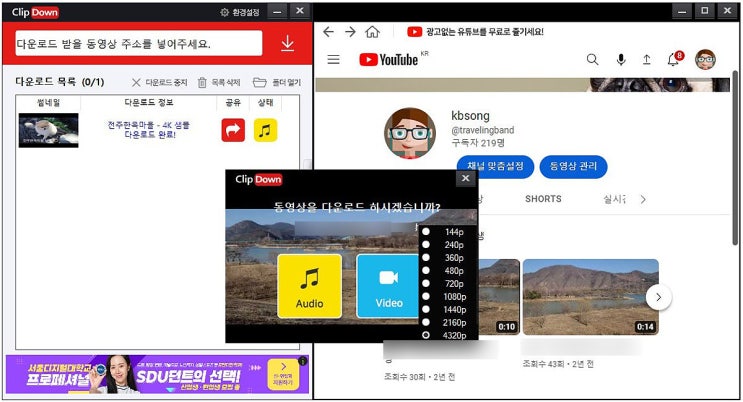Select 144p resolution radio button

[426, 232]
